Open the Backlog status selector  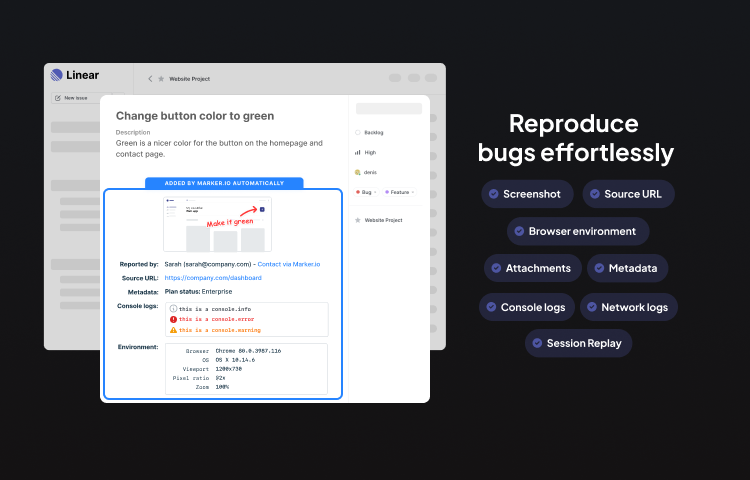coord(369,132)
